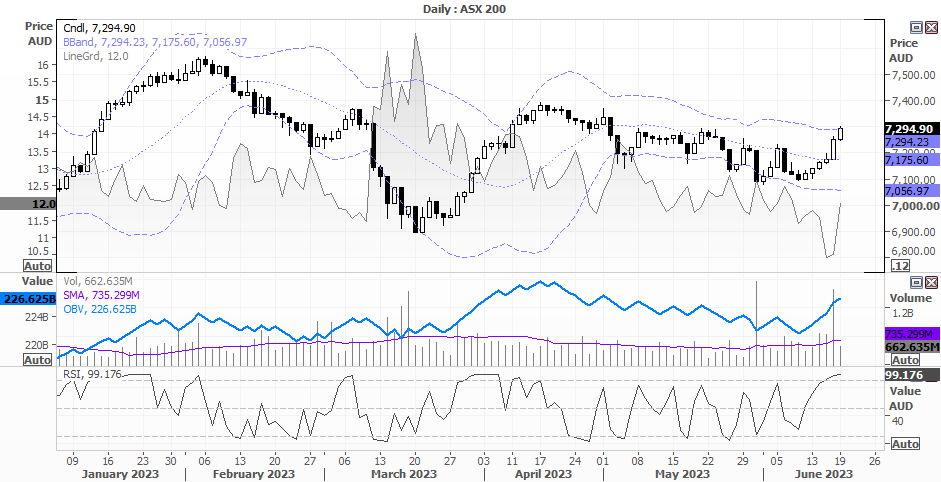Click the 7,400.00 price axis tick

coord(913,101)
